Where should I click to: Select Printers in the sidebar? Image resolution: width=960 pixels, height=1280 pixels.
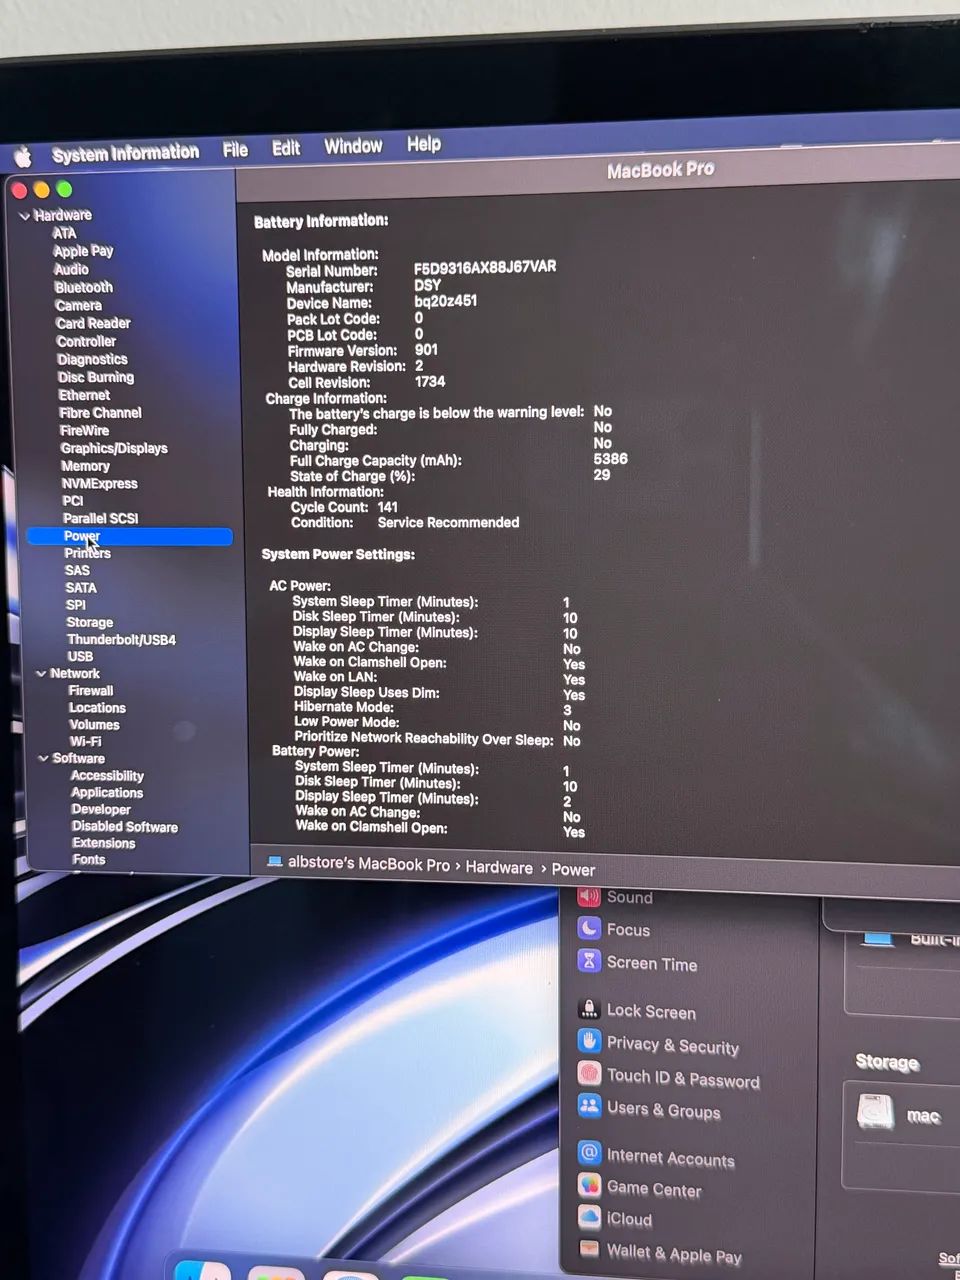tap(87, 553)
